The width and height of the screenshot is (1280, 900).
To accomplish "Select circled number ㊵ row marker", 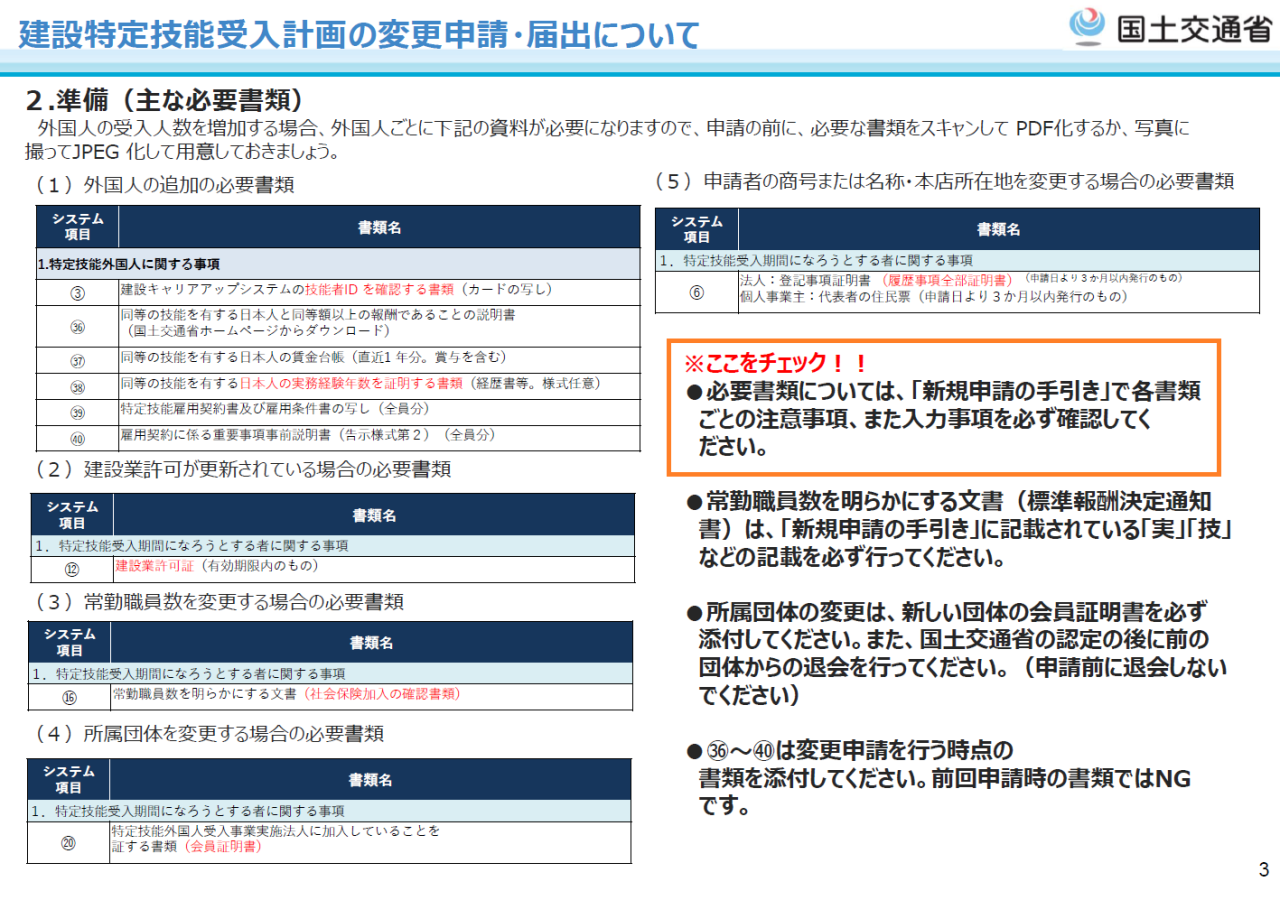I will point(77,437).
